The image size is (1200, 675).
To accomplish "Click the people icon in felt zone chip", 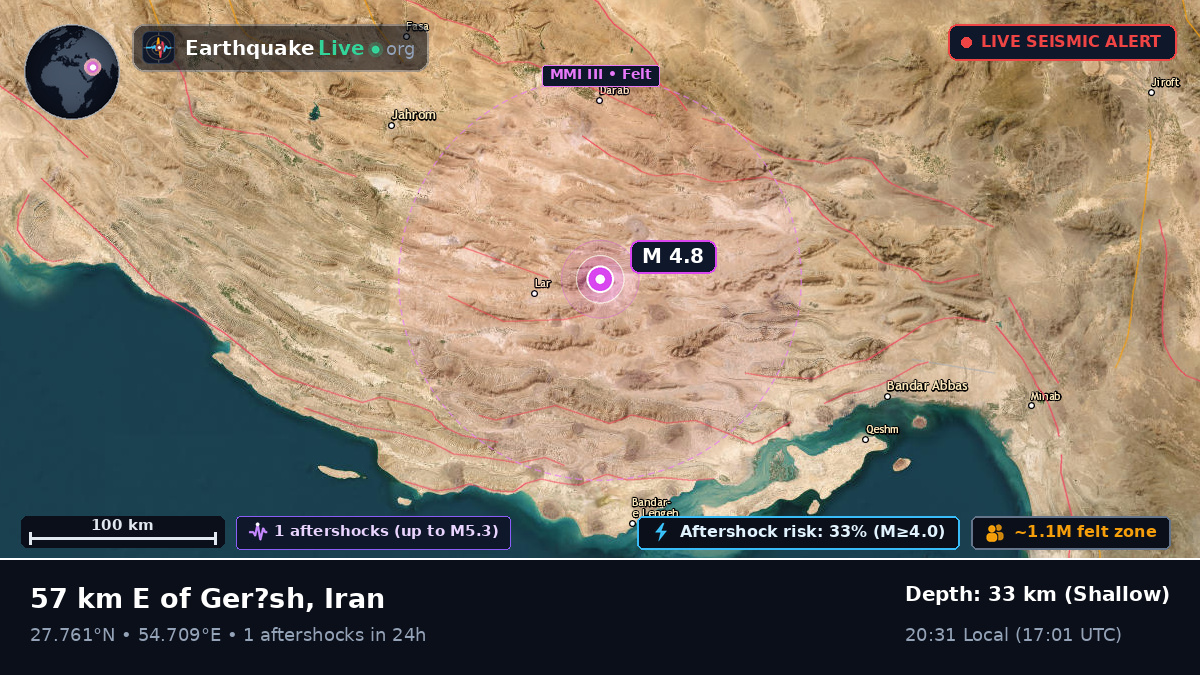I will 994,533.
